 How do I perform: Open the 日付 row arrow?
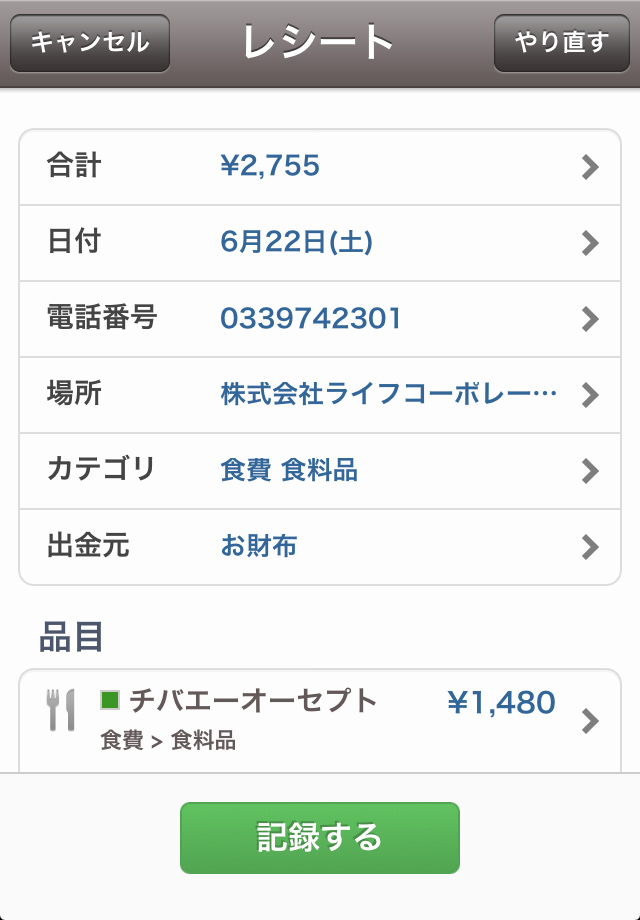[590, 243]
